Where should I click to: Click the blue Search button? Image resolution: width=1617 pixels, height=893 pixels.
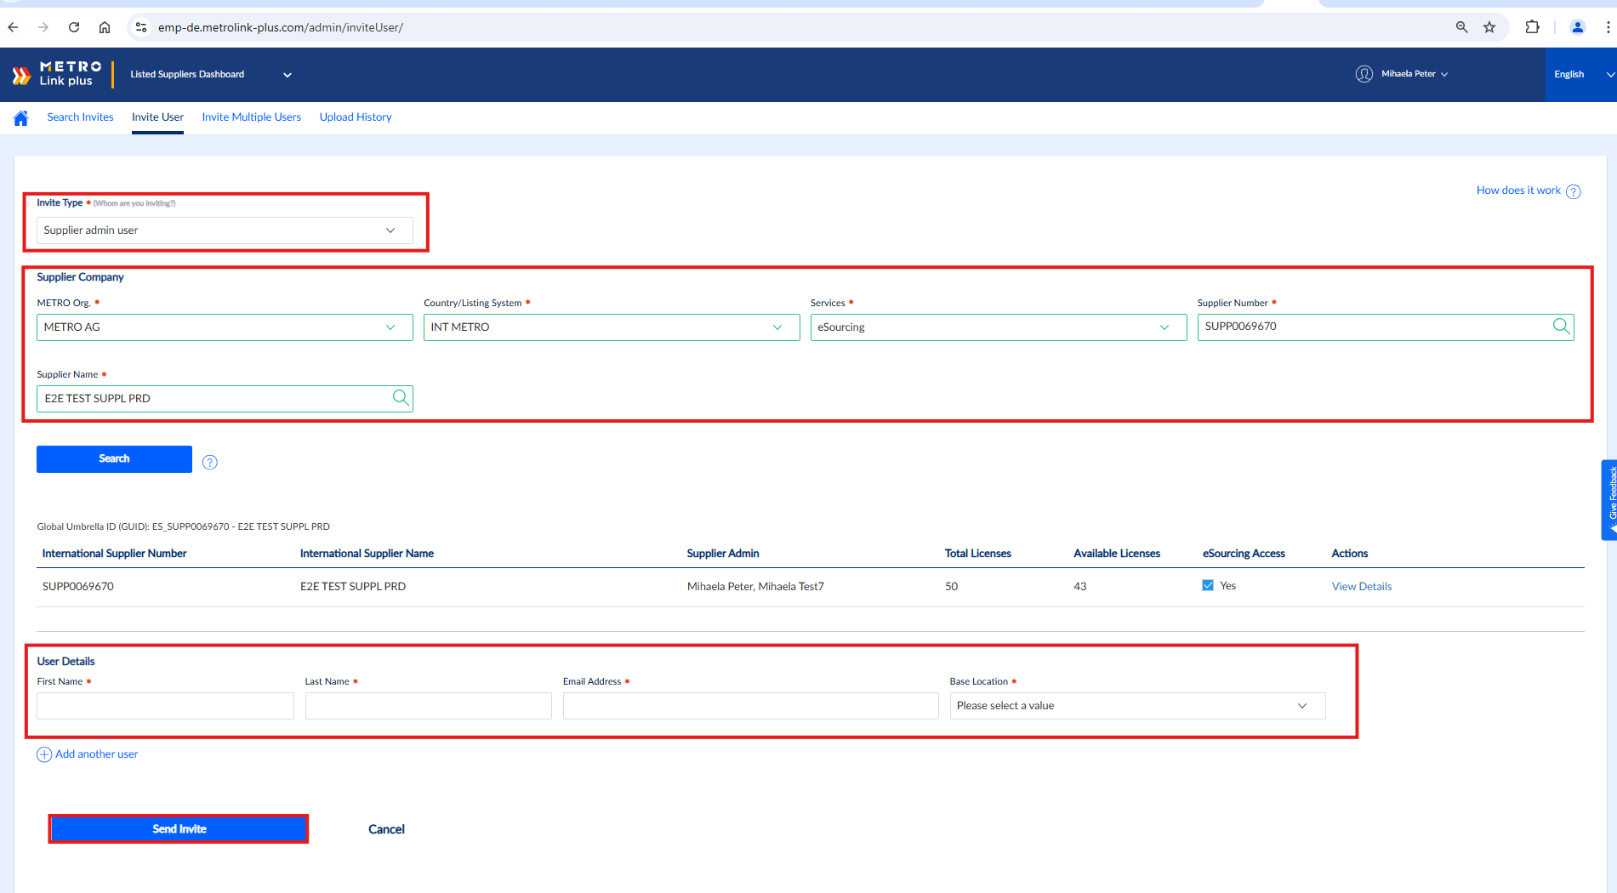pyautogui.click(x=114, y=459)
